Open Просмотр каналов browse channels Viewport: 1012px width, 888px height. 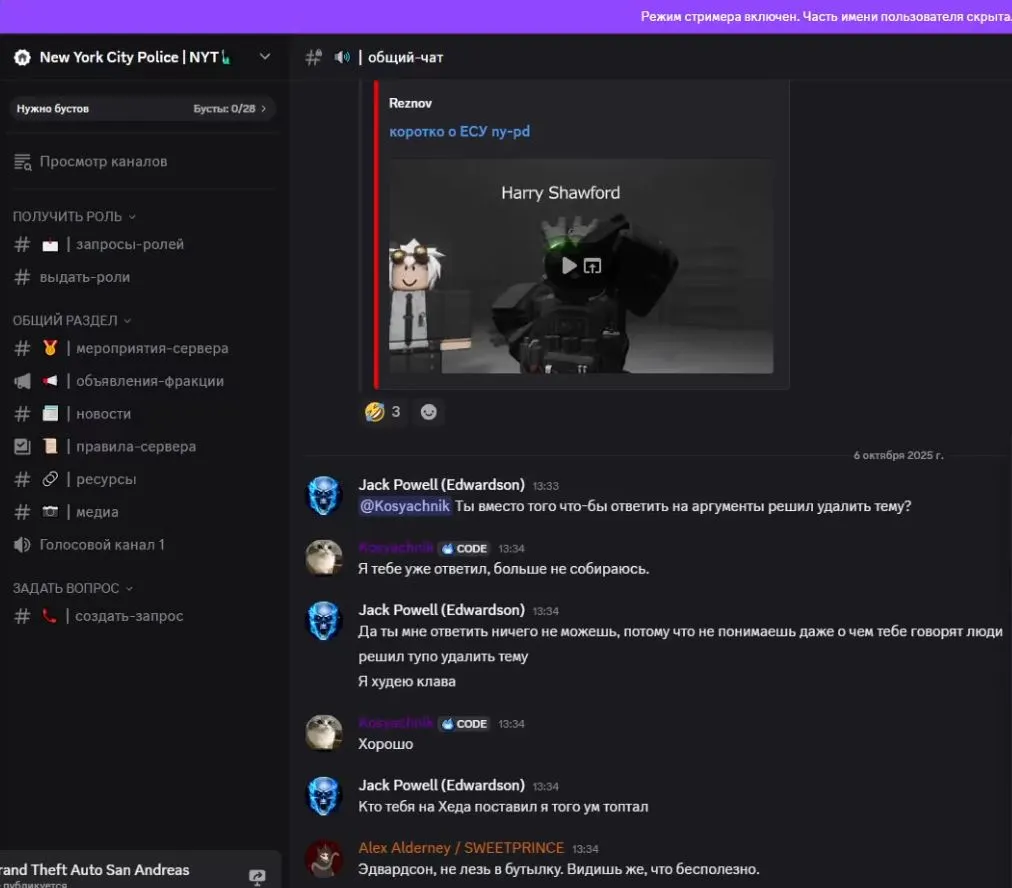click(103, 161)
